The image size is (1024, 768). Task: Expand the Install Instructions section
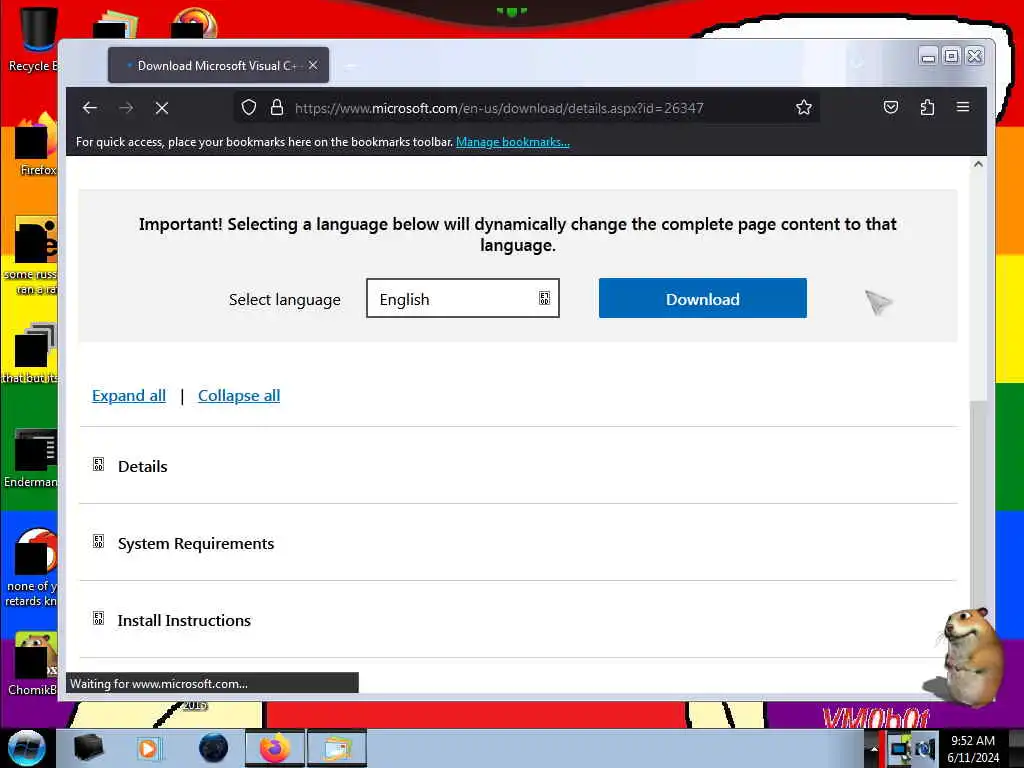click(518, 620)
